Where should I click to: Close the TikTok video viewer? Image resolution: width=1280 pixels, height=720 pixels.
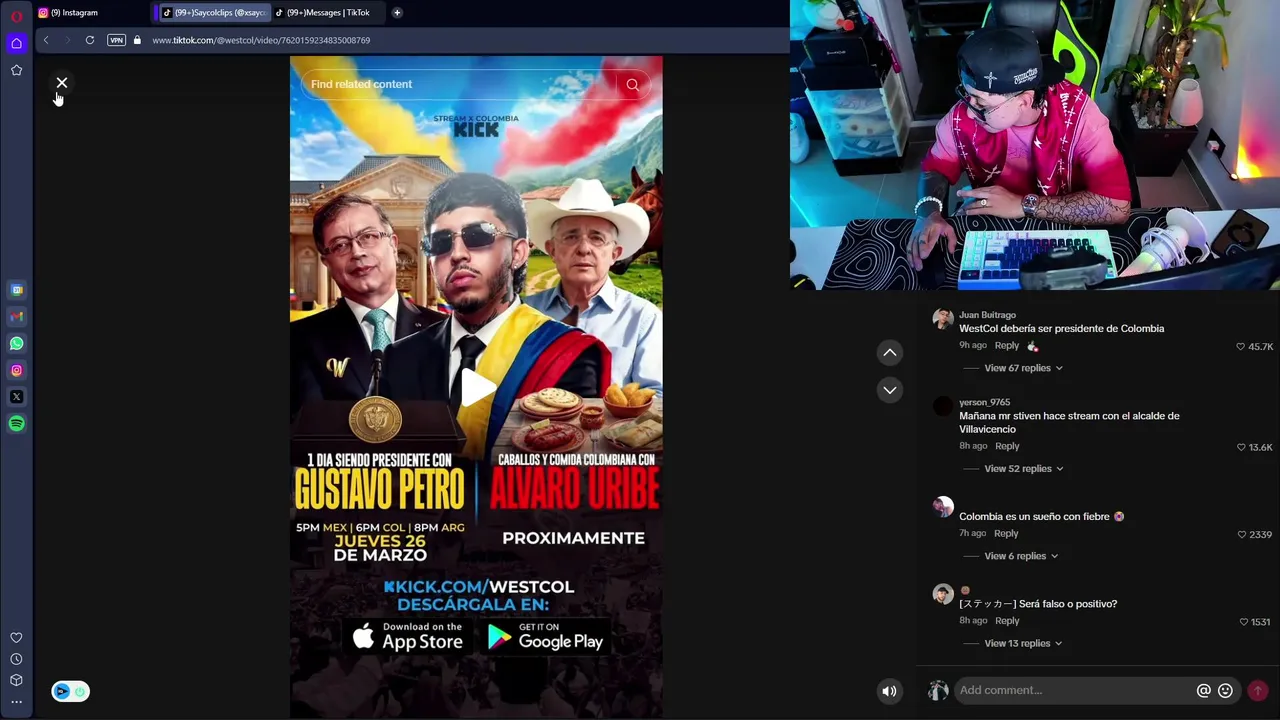point(62,83)
